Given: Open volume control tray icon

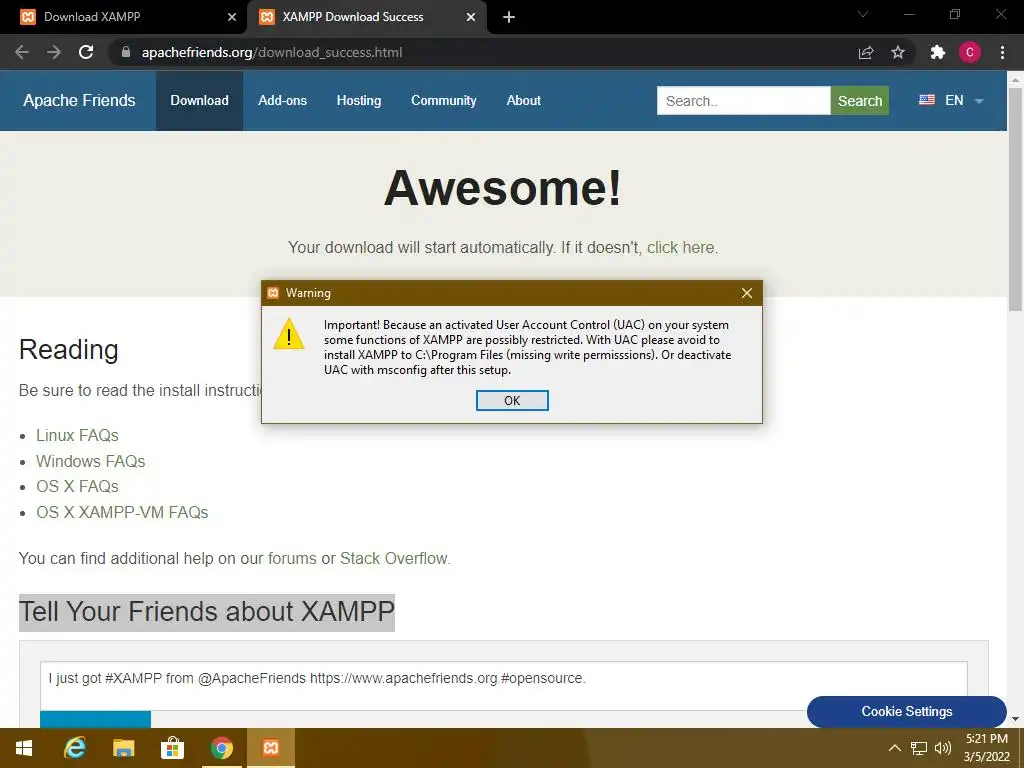Looking at the screenshot, I should [942, 748].
